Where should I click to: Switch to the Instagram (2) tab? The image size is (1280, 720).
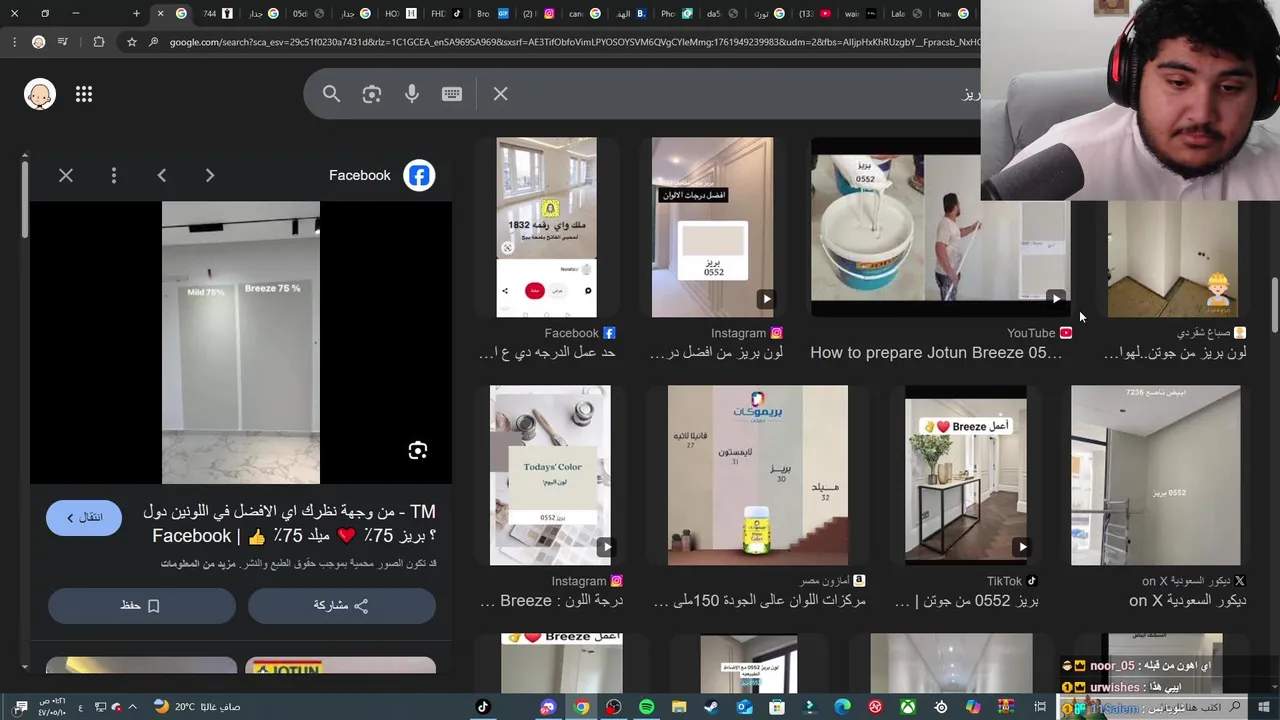539,13
